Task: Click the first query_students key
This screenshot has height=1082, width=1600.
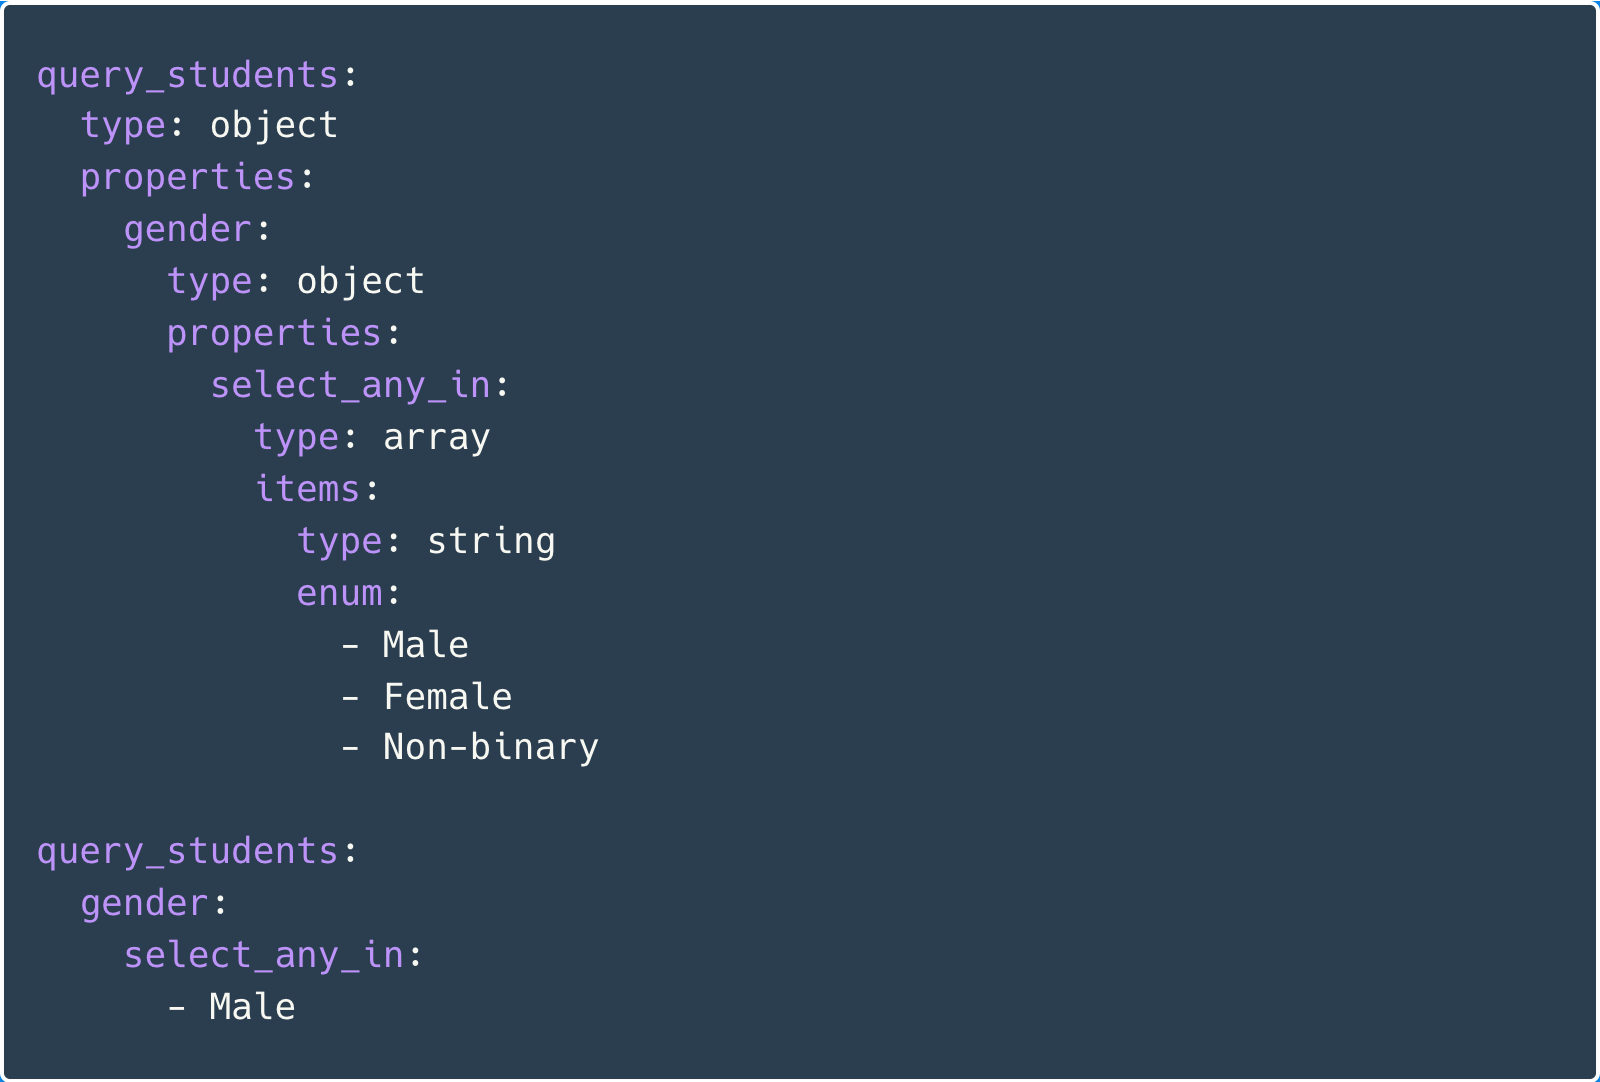Action: point(188,76)
